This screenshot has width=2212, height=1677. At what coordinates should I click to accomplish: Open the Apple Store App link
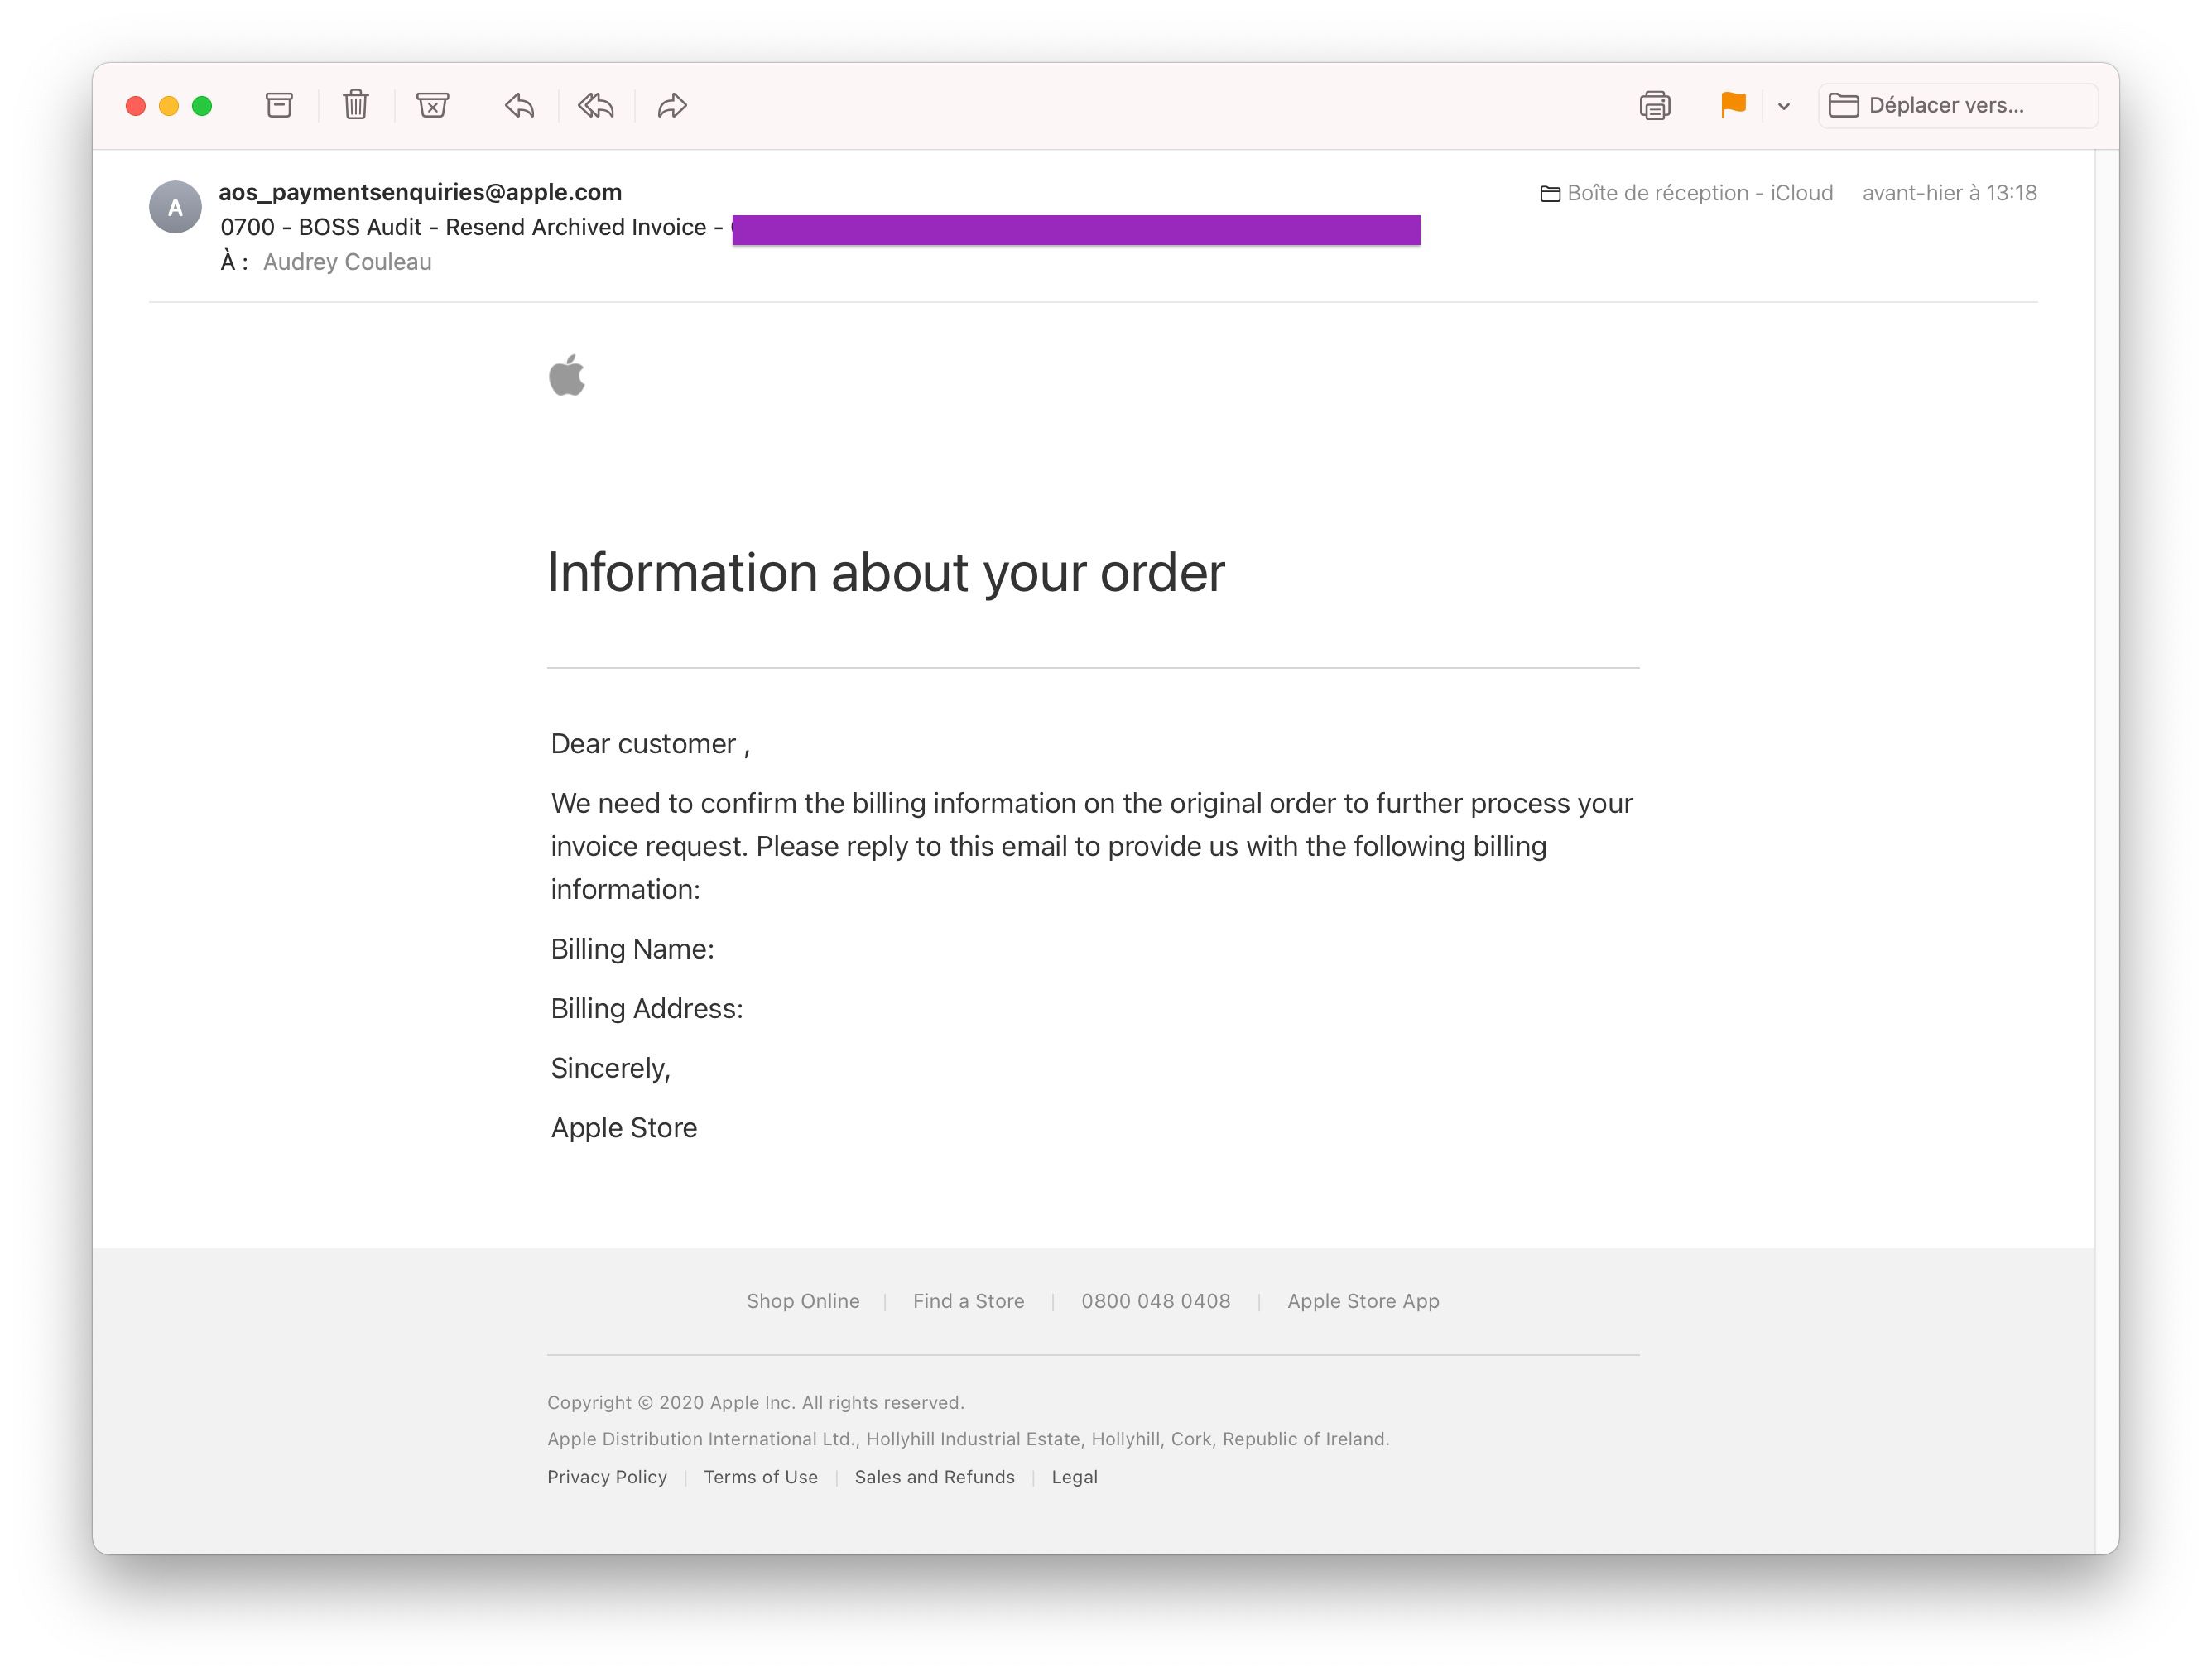pos(1363,1301)
